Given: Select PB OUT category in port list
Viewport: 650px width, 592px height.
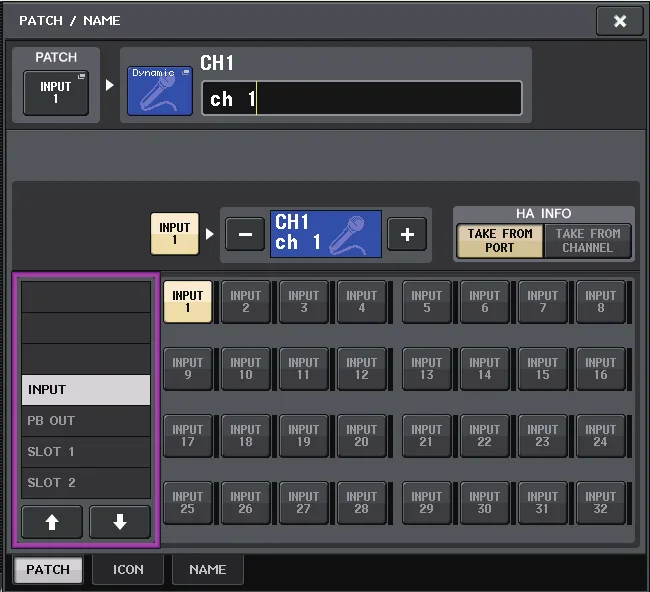Looking at the screenshot, I should point(86,421).
